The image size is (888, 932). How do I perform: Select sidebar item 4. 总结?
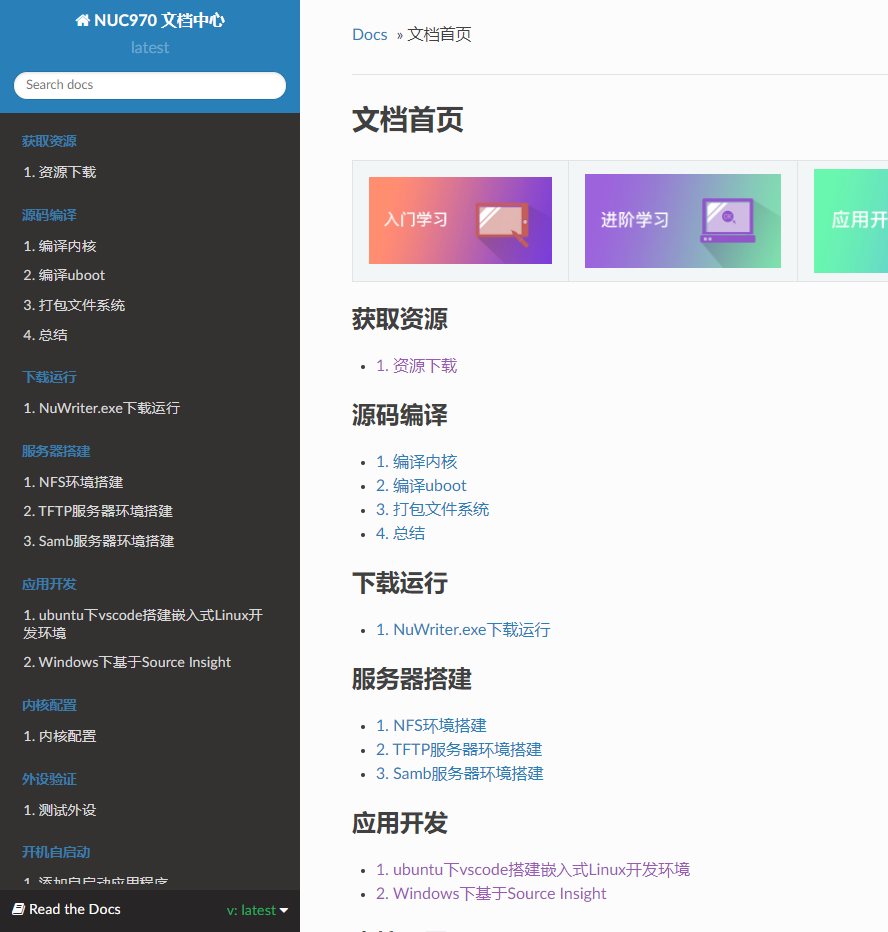point(45,335)
